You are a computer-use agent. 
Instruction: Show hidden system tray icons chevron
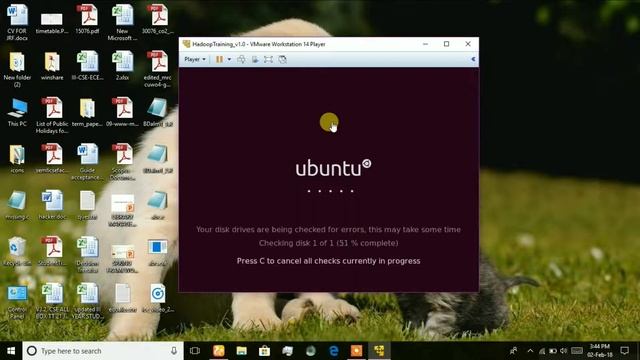tap(530, 351)
